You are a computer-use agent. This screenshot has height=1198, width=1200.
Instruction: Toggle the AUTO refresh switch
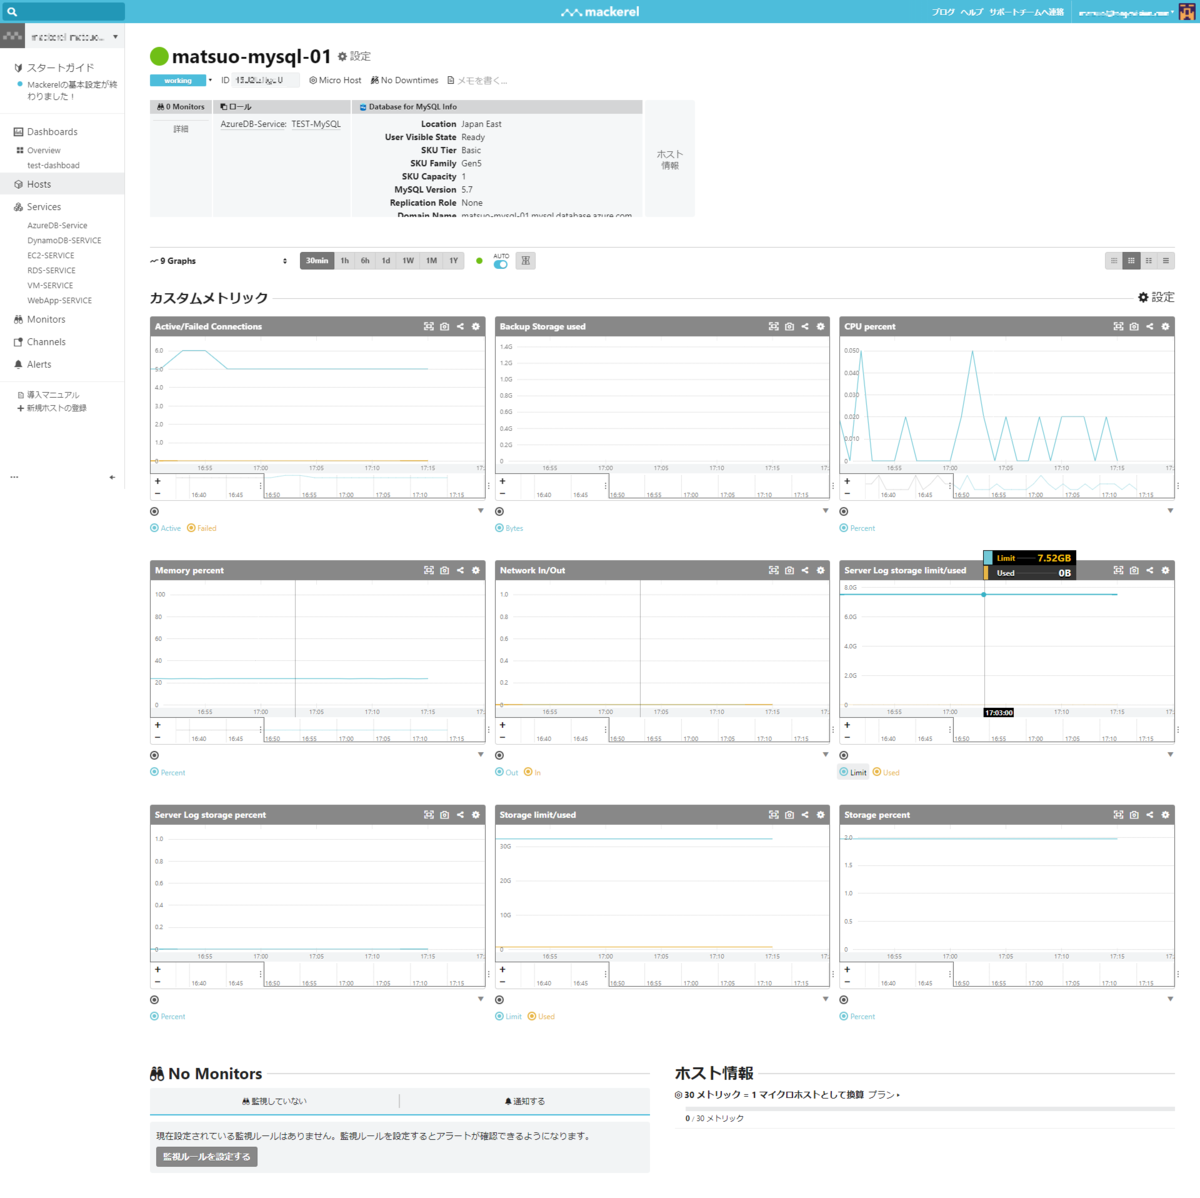(501, 264)
